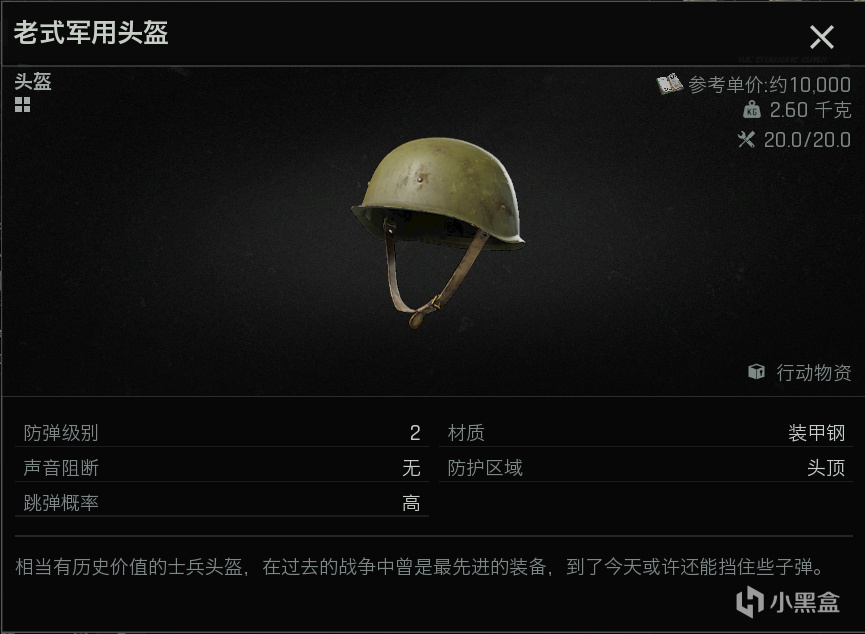Select the 头盔 category label

click(x=33, y=82)
